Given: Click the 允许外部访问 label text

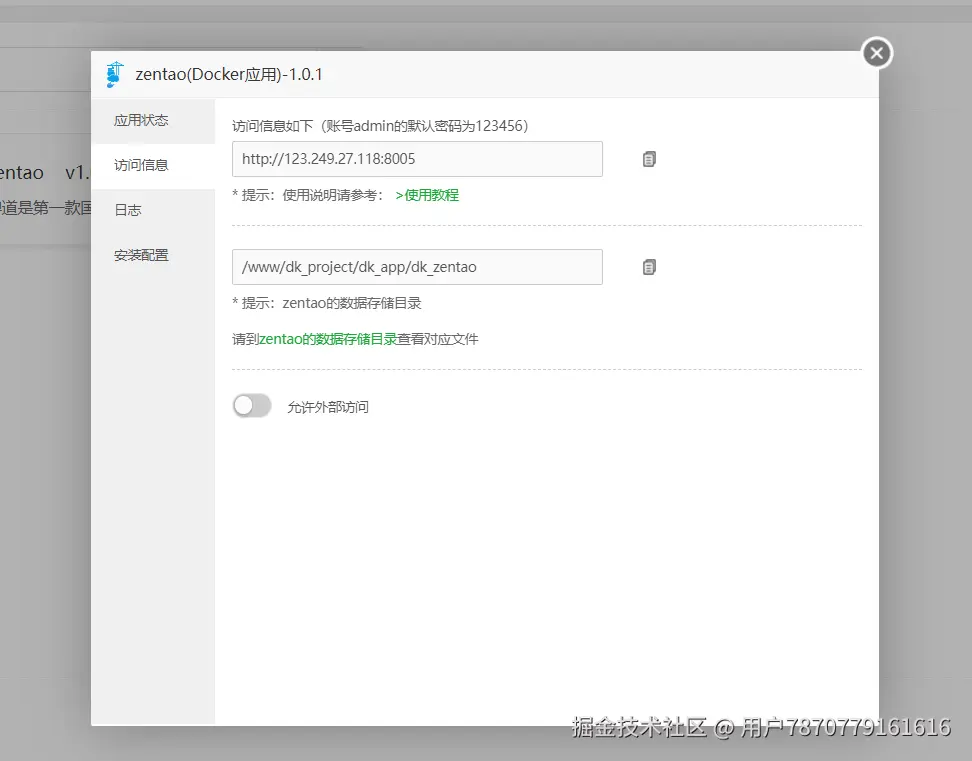Looking at the screenshot, I should point(328,407).
